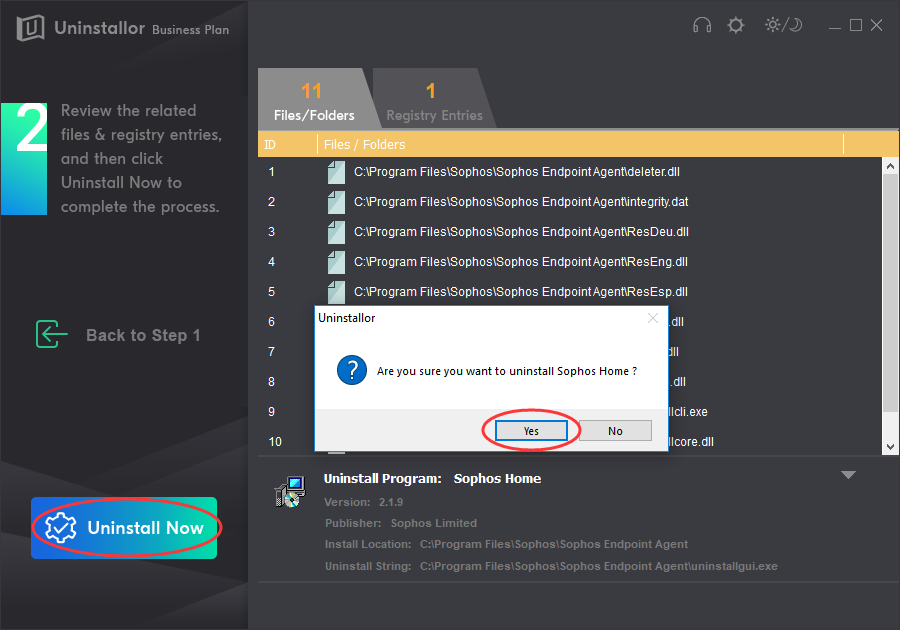
Task: Click the file list scroll down arrow
Action: 890,446
